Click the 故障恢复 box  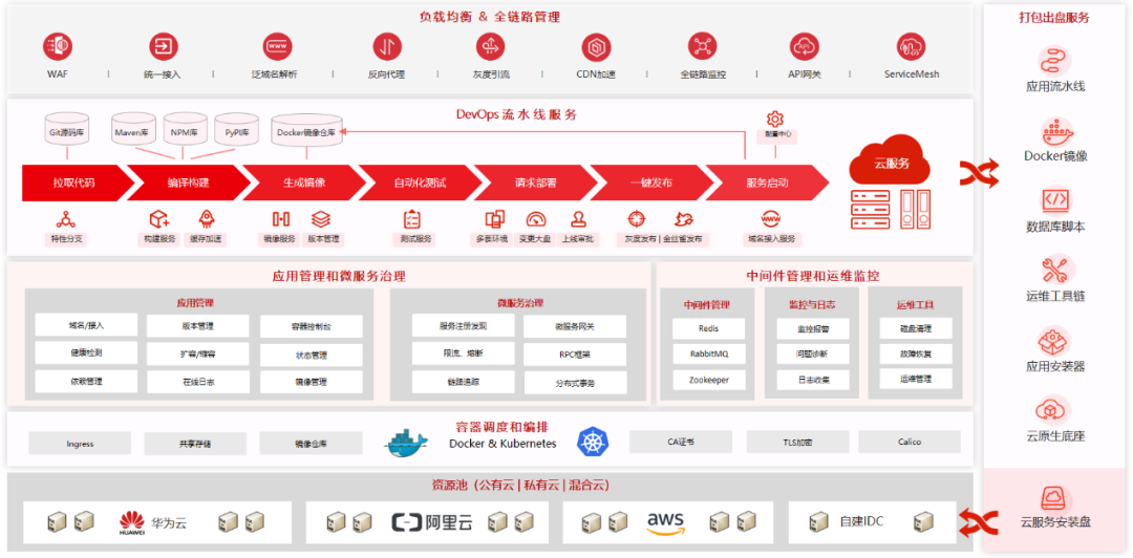click(916, 354)
